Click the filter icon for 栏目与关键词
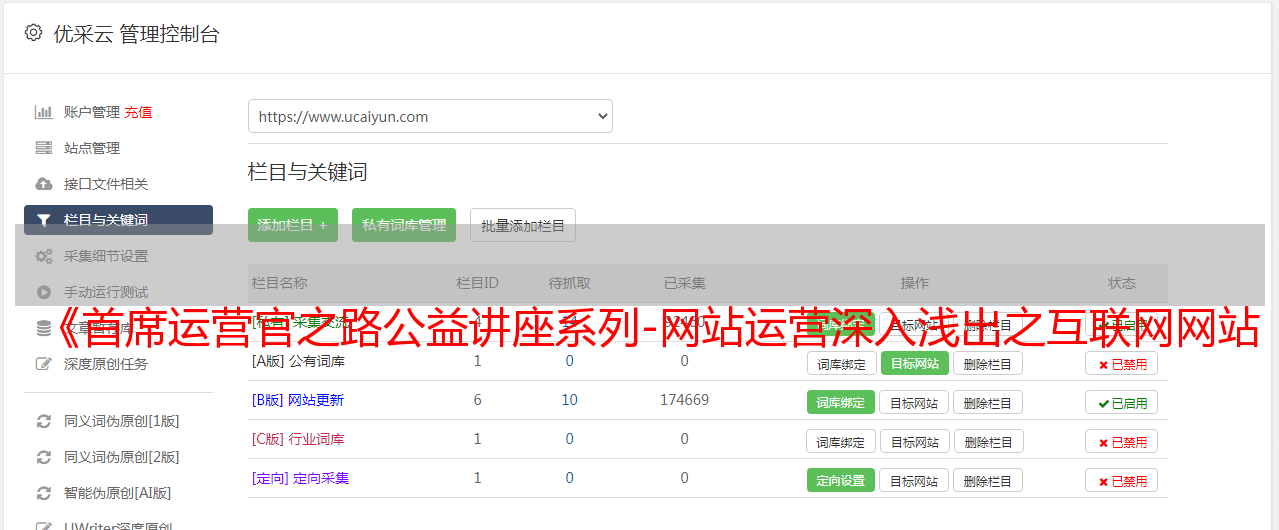Image resolution: width=1279 pixels, height=530 pixels. click(x=44, y=220)
